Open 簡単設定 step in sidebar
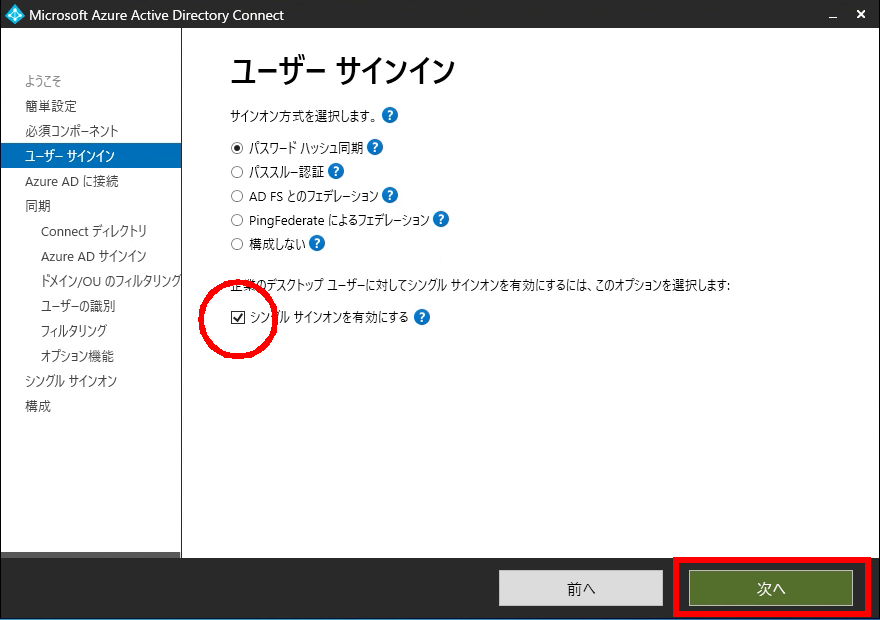880x620 pixels. click(x=51, y=106)
